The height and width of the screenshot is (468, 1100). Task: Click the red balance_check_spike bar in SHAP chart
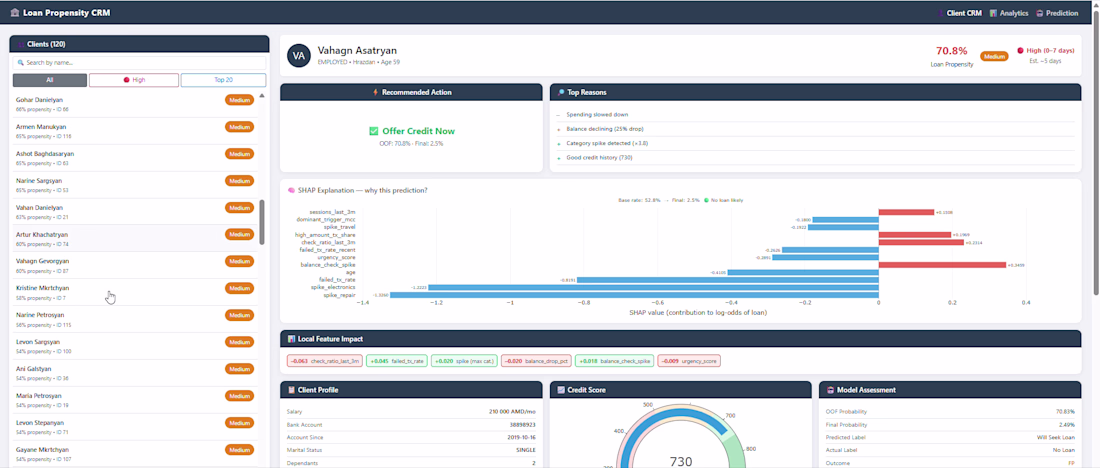coord(942,265)
